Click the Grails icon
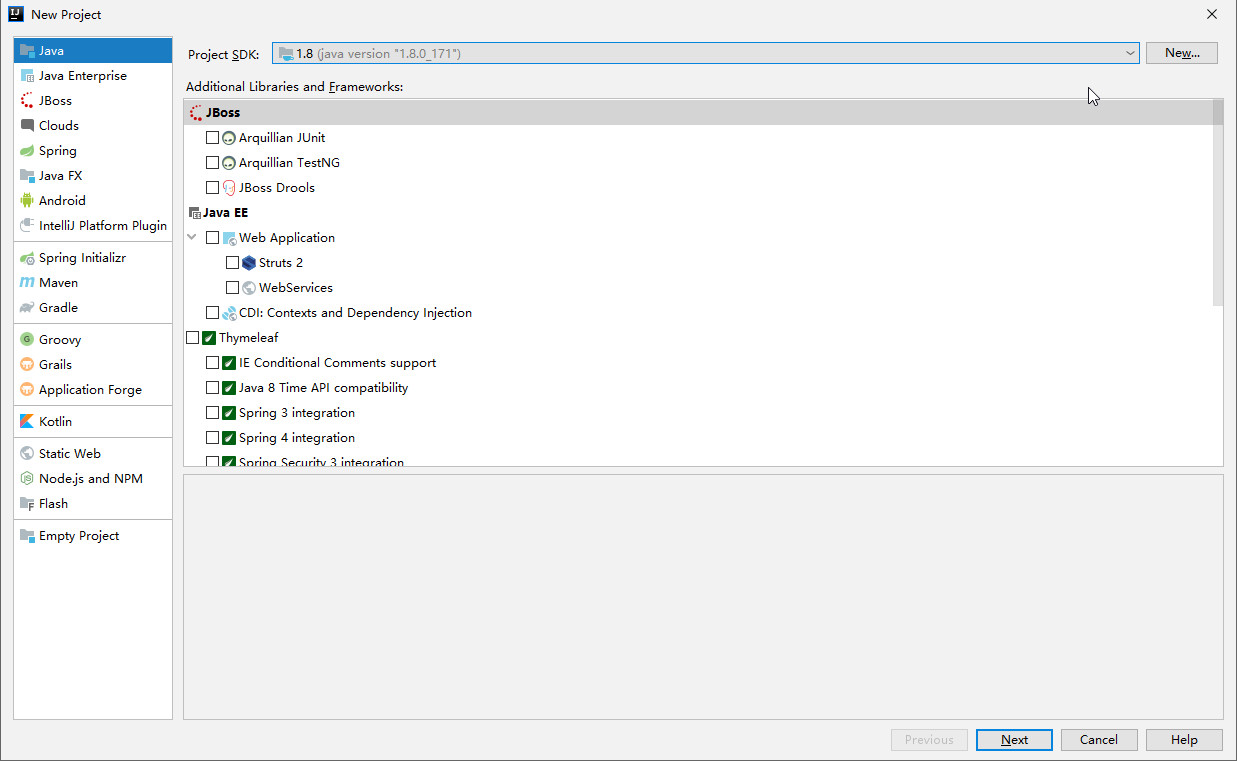The height and width of the screenshot is (761, 1237). click(27, 364)
